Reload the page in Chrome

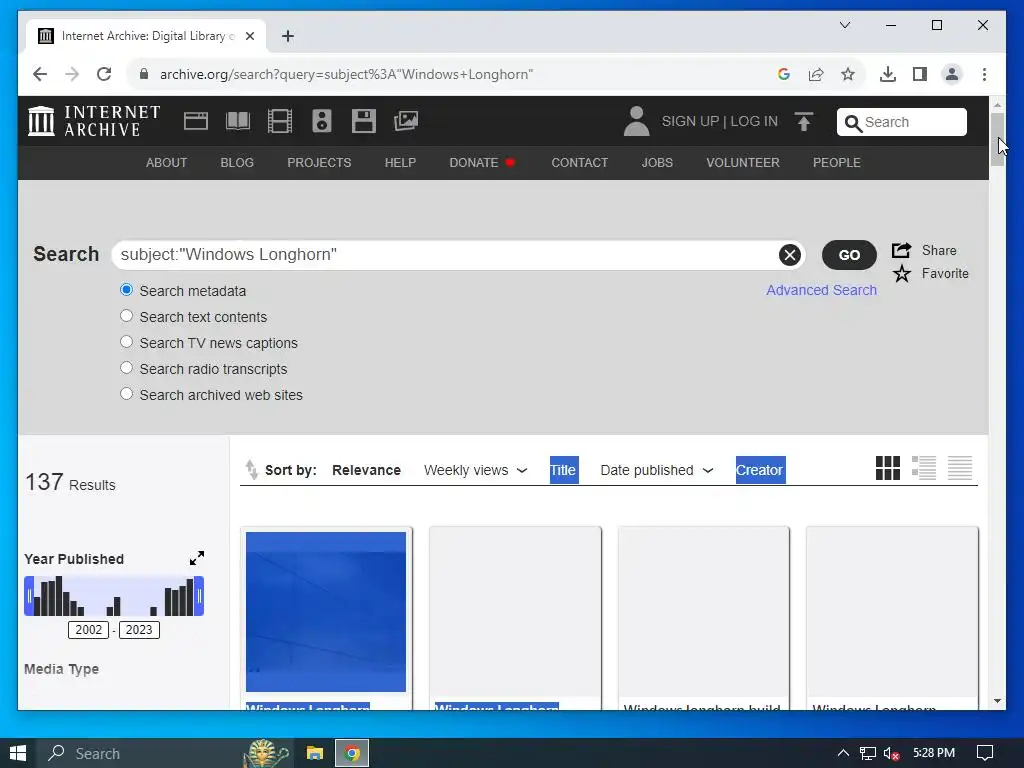point(104,74)
